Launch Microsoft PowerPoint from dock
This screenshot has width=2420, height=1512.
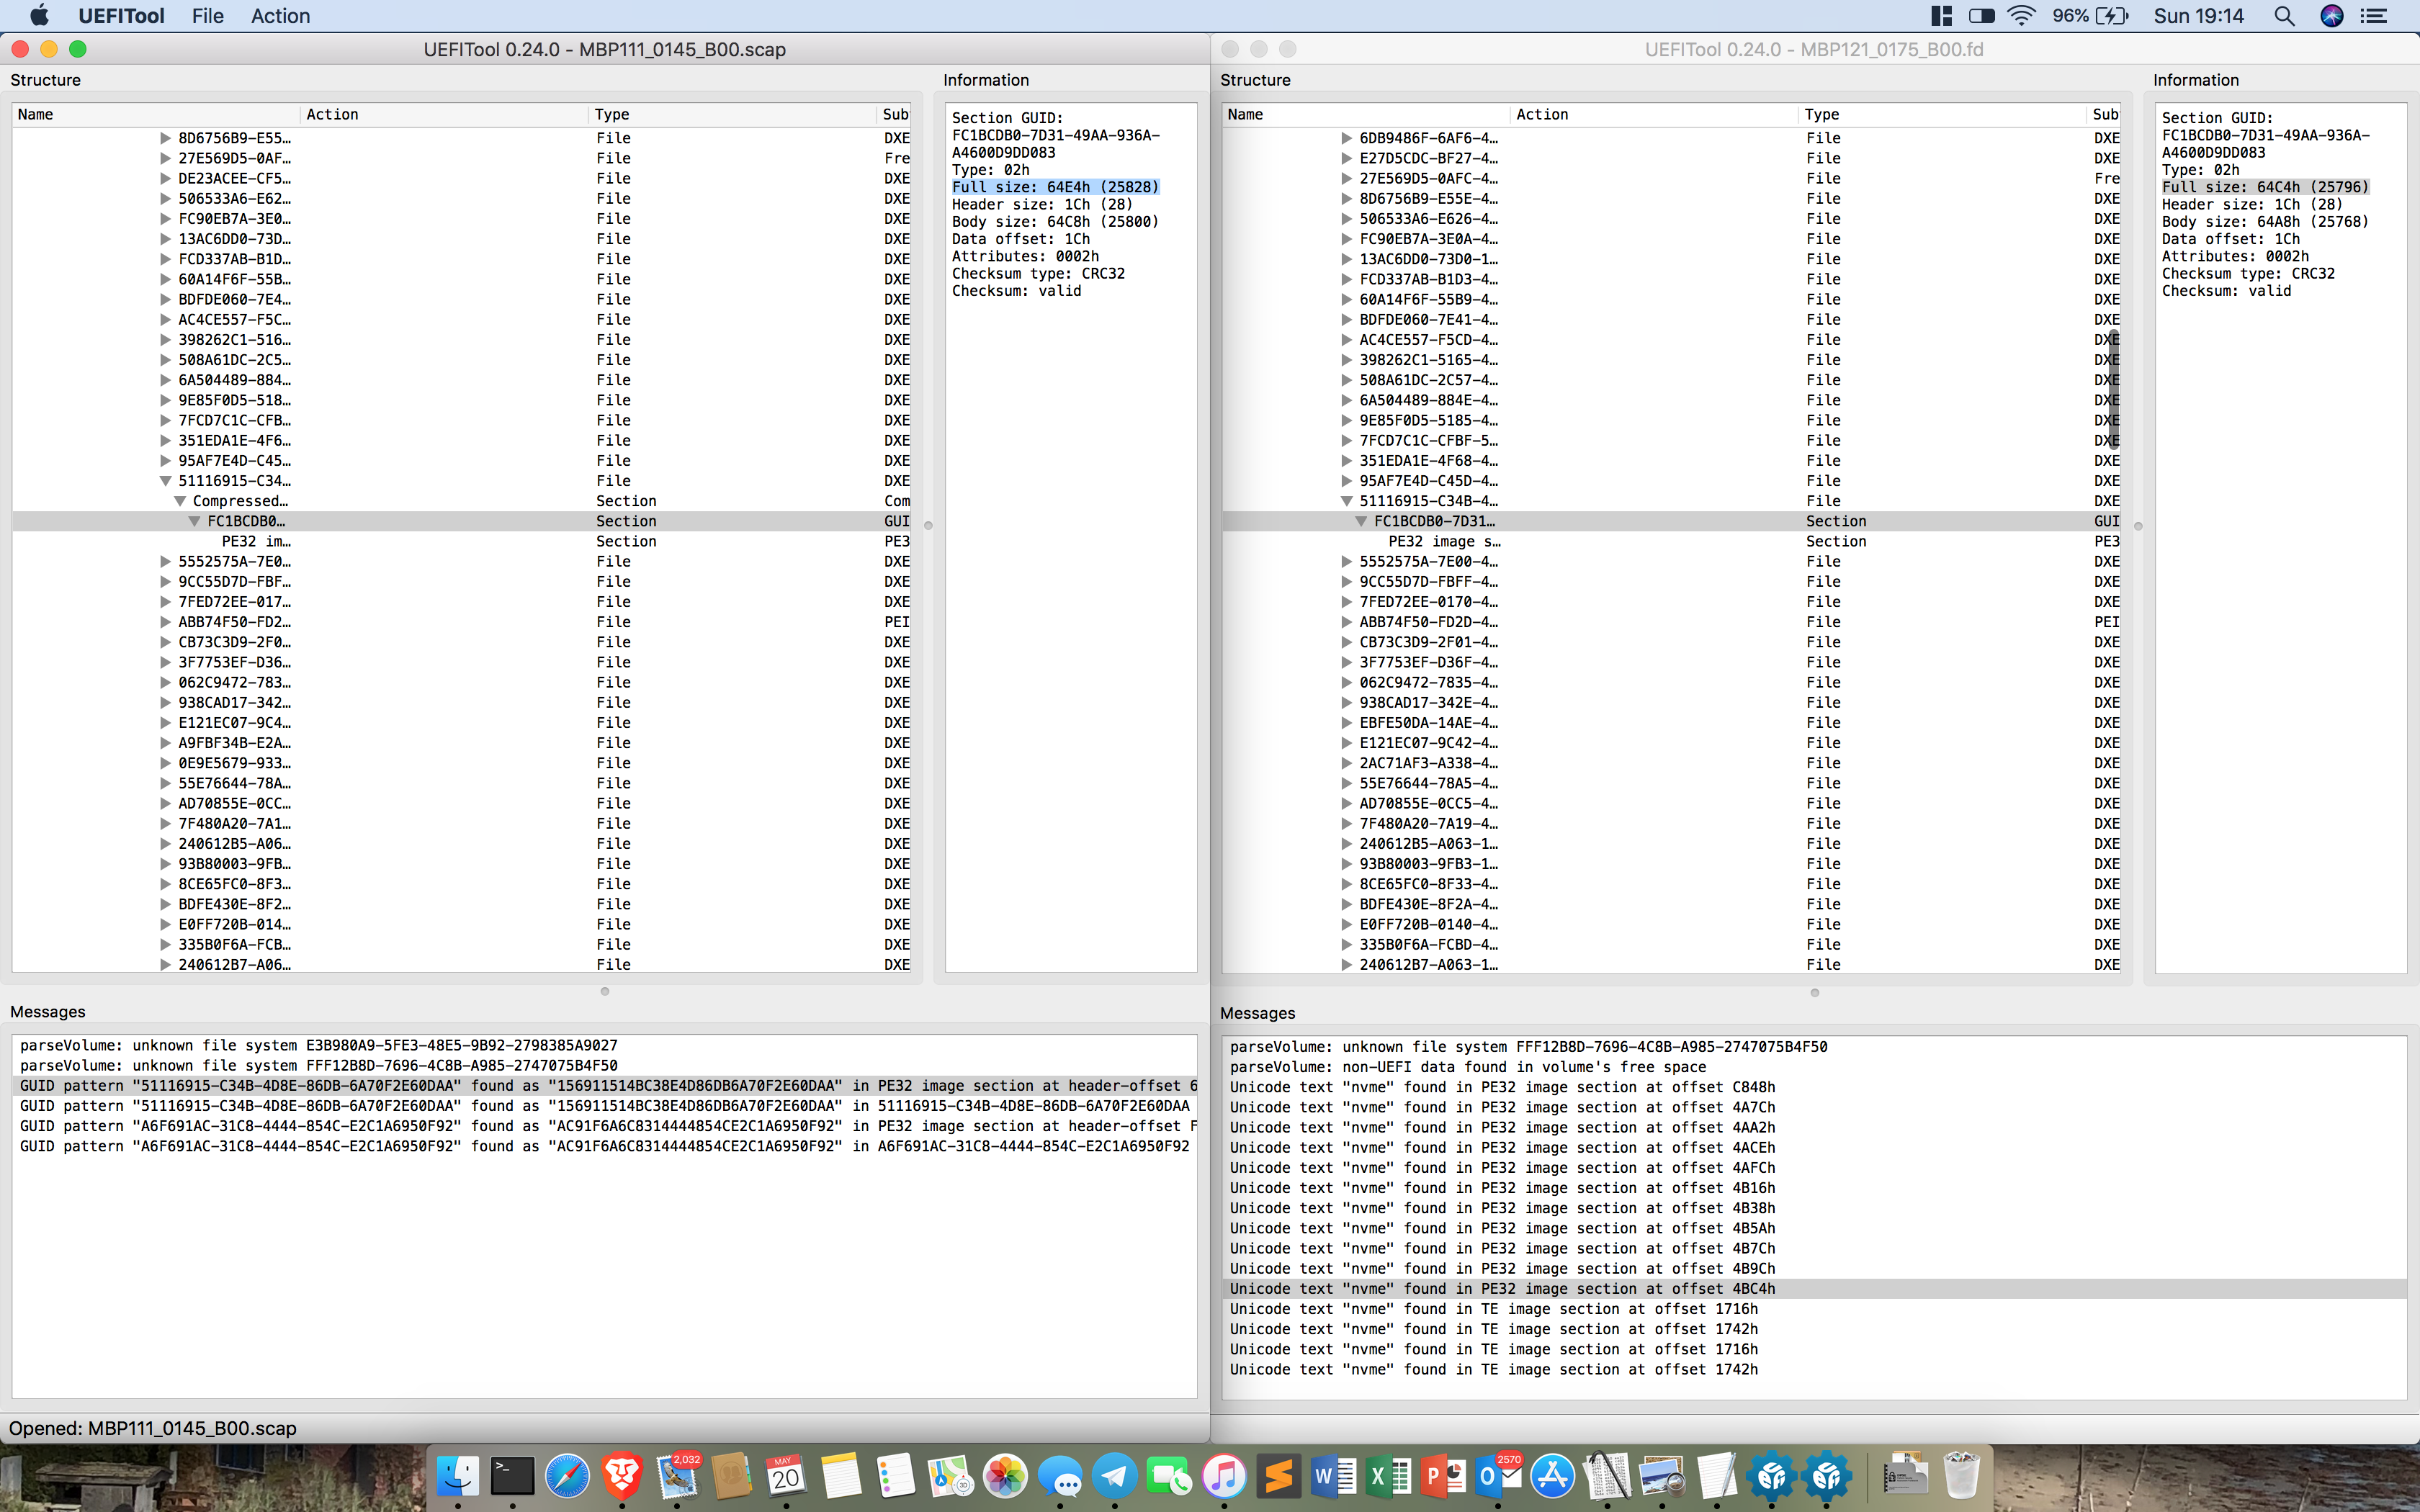coord(1443,1476)
